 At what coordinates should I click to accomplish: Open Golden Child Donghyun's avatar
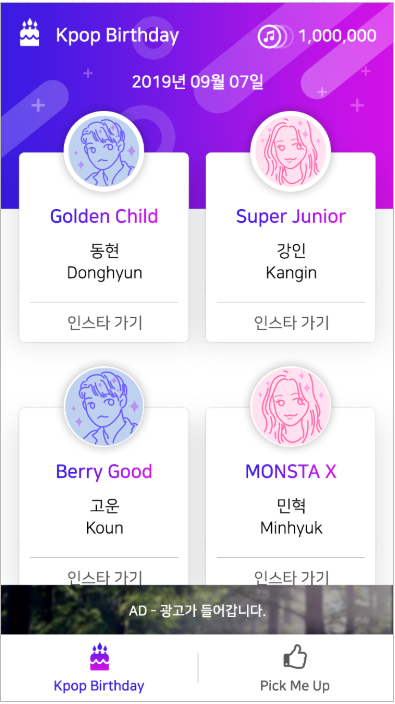104,151
